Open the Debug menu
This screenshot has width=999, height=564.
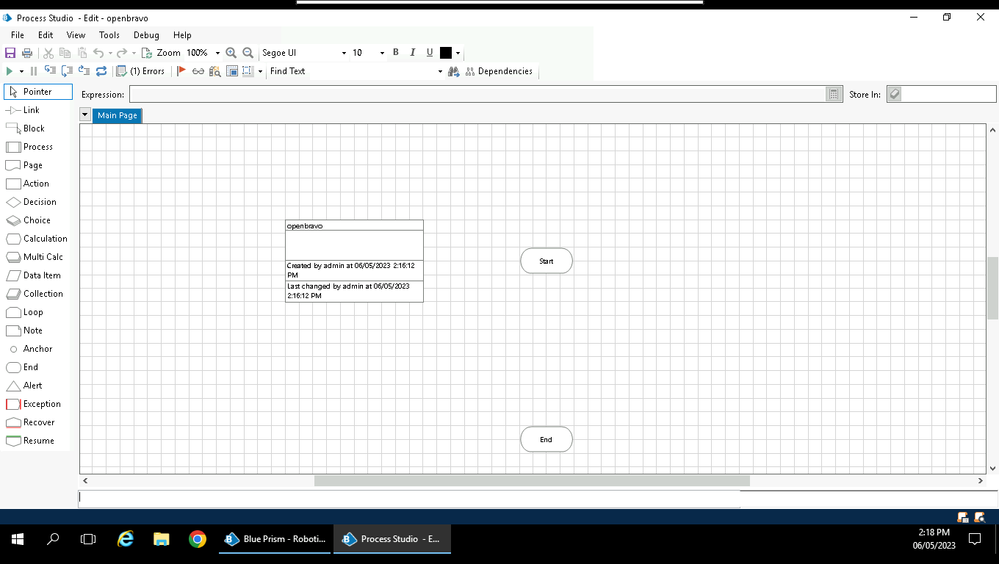pyautogui.click(x=146, y=35)
